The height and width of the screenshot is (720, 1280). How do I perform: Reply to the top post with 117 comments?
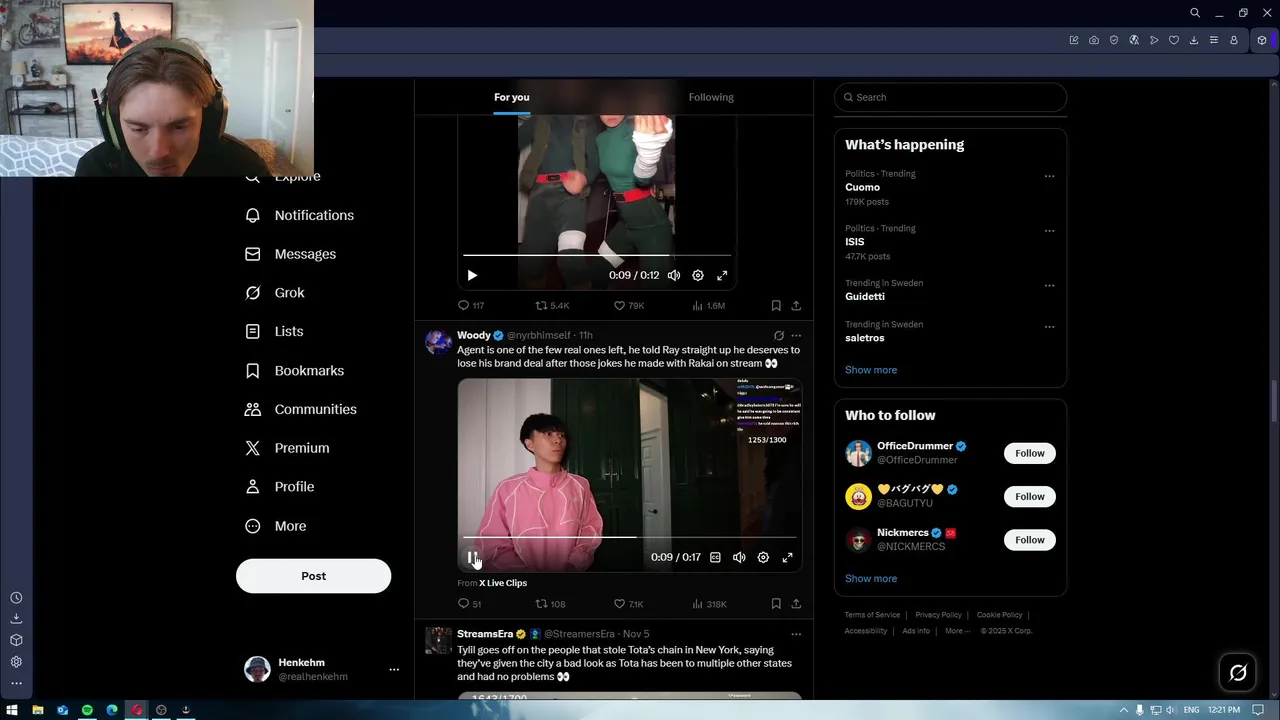470,305
